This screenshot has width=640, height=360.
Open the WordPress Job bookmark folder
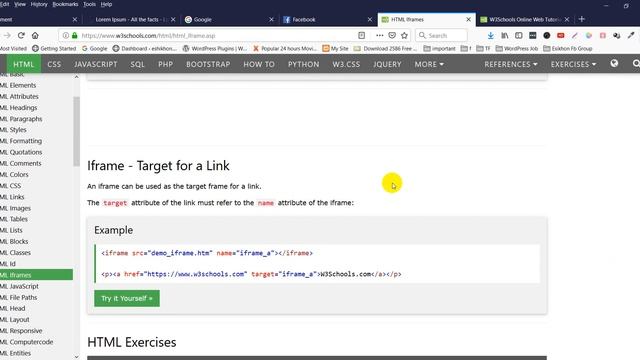point(517,49)
